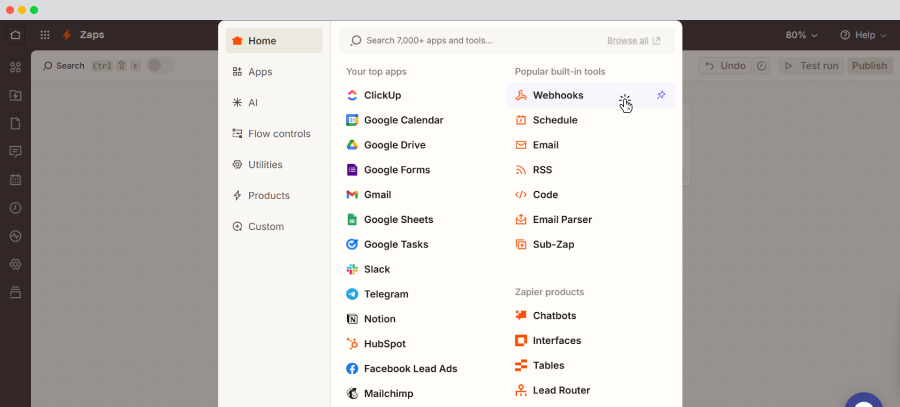Image resolution: width=900 pixels, height=407 pixels.
Task: Click the home icon in top-left corner
Action: 15,35
